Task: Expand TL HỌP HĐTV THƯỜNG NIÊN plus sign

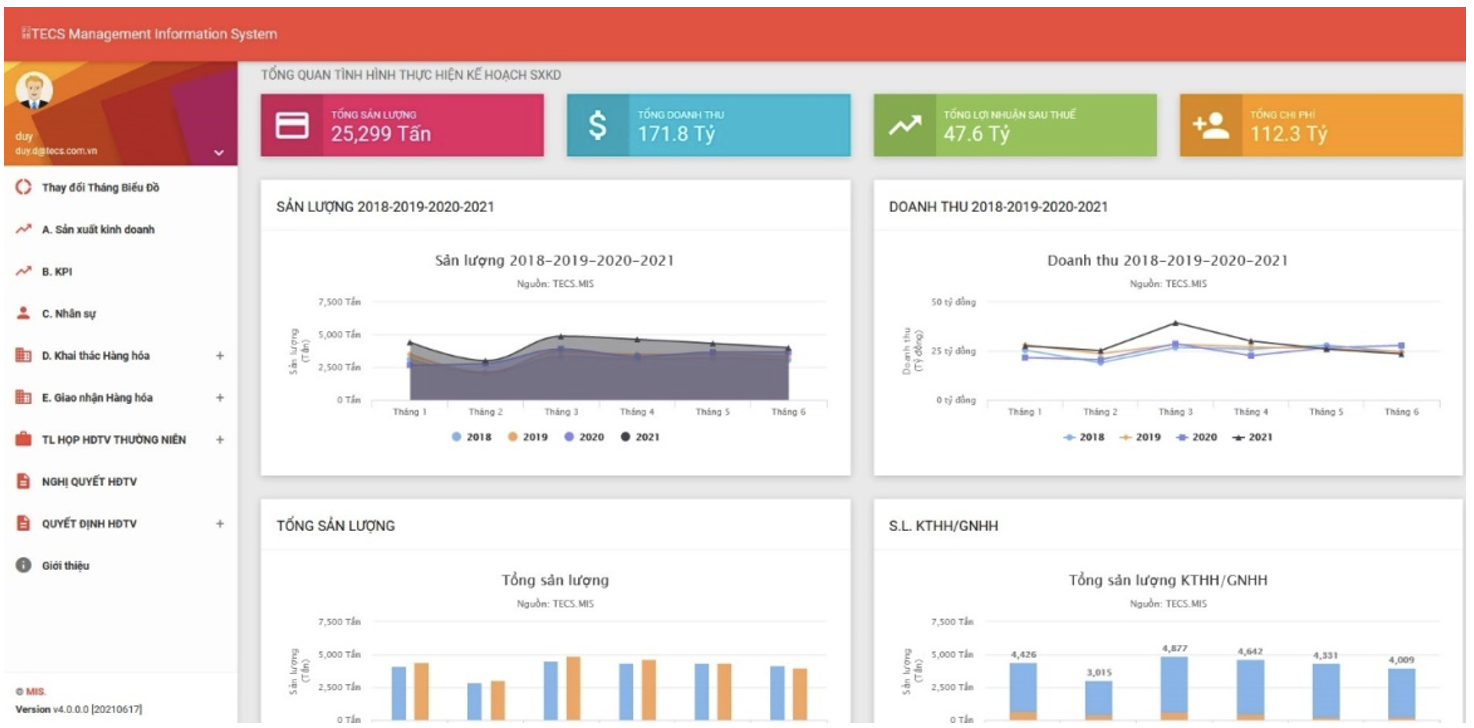Action: point(220,440)
